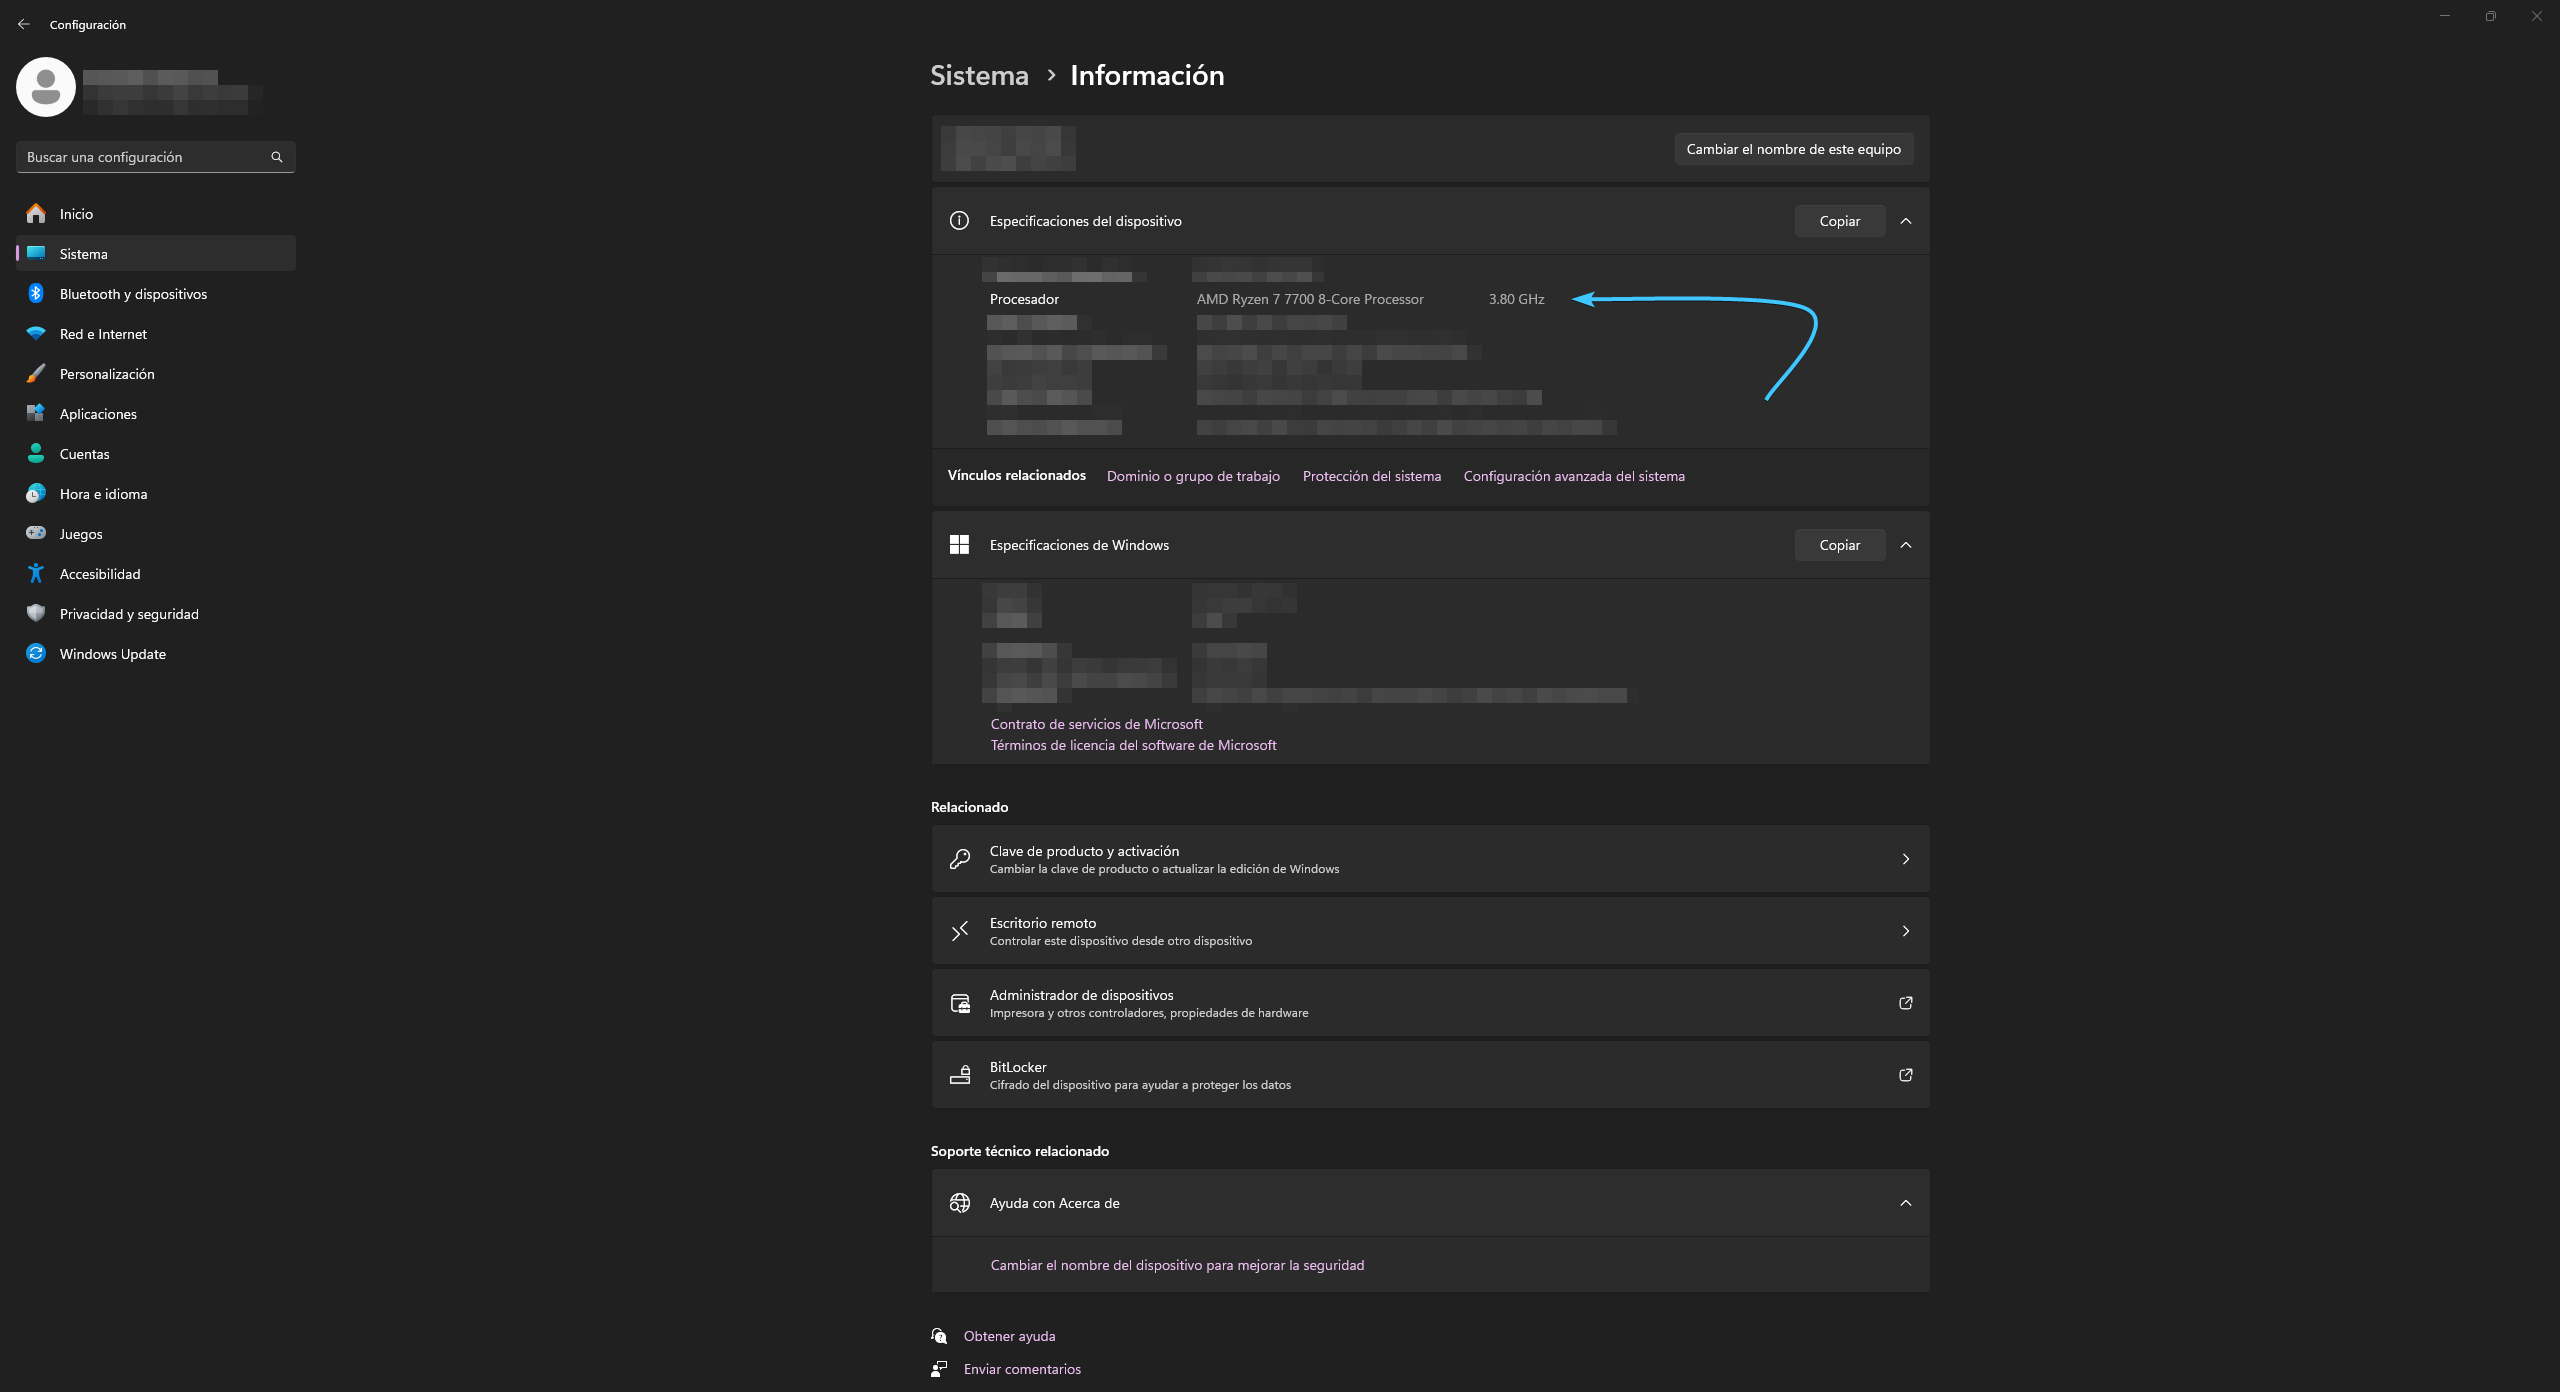Image resolution: width=2560 pixels, height=1392 pixels.
Task: Click the Enviar comentarios link
Action: [x=1022, y=1369]
